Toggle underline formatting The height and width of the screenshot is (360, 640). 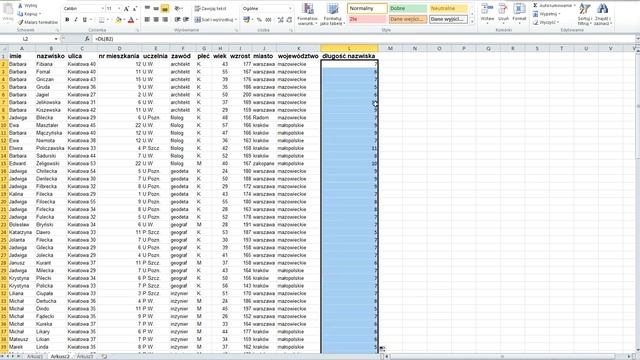pos(84,20)
